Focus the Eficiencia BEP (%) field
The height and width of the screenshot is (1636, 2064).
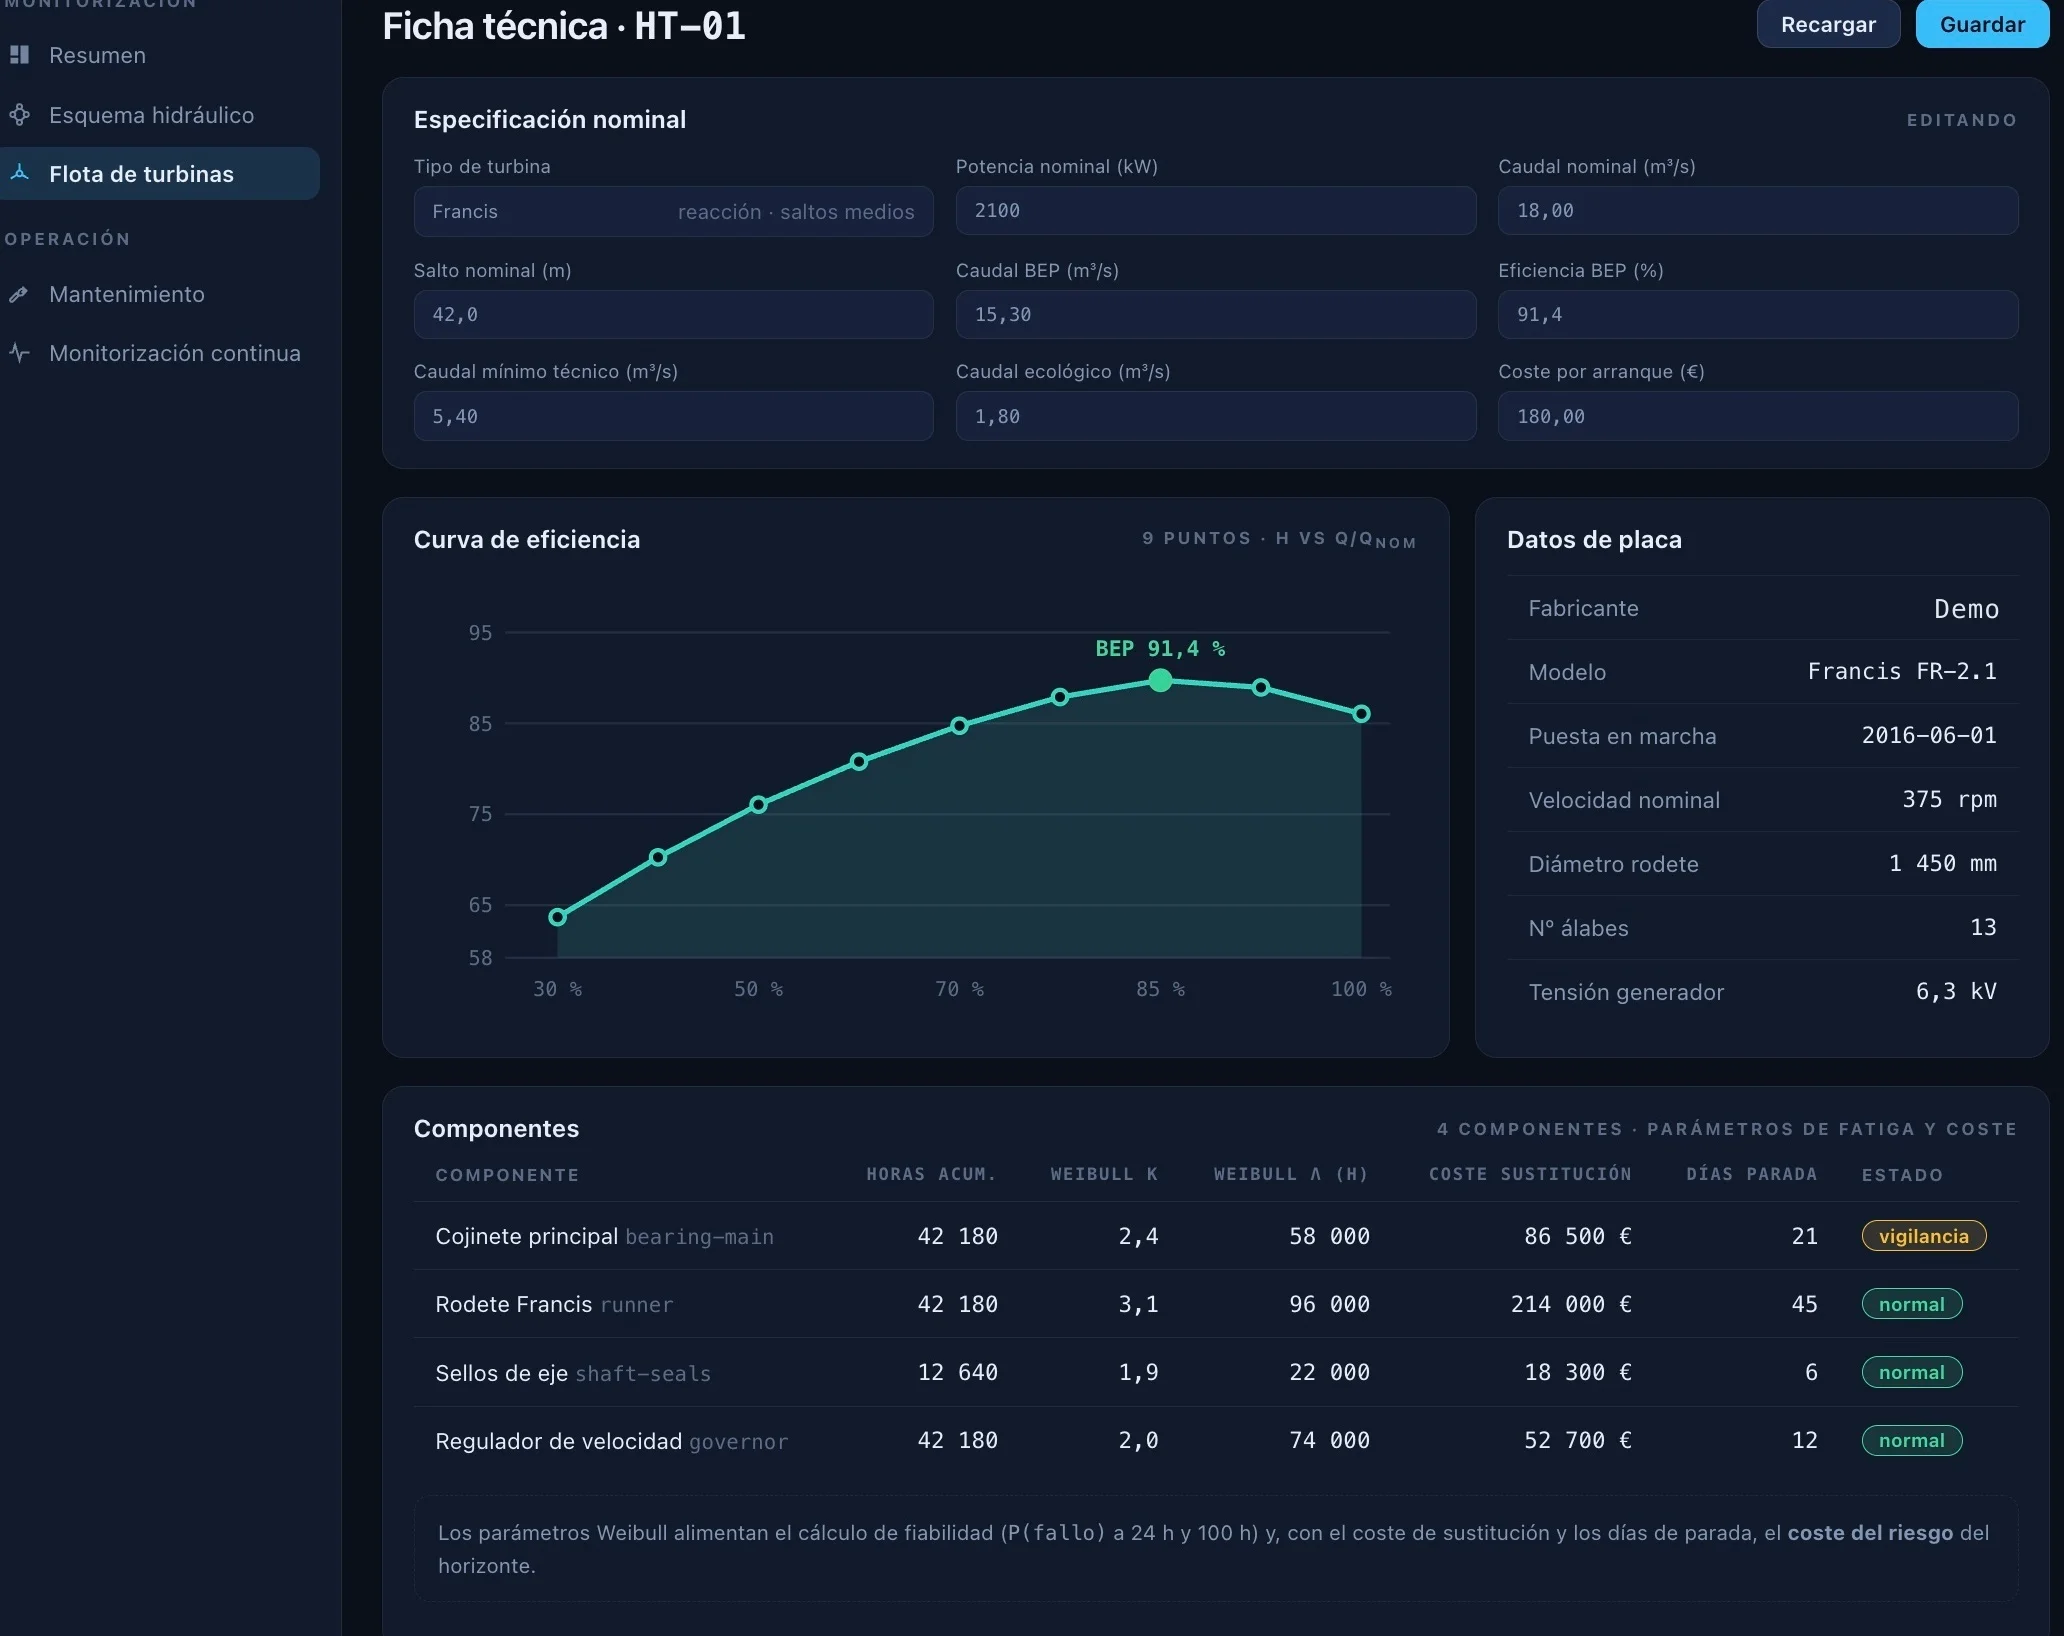point(1758,315)
